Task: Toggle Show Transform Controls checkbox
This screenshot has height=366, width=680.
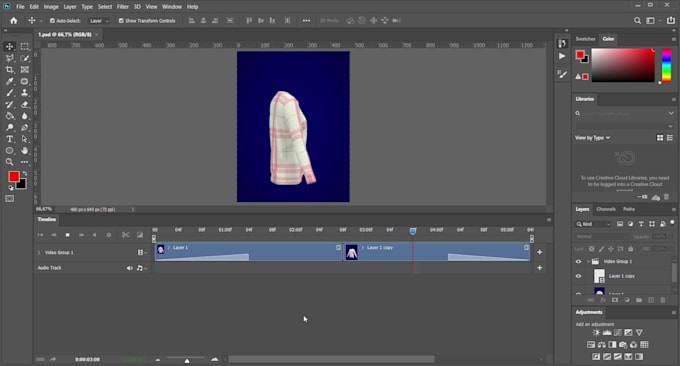Action: (x=121, y=20)
